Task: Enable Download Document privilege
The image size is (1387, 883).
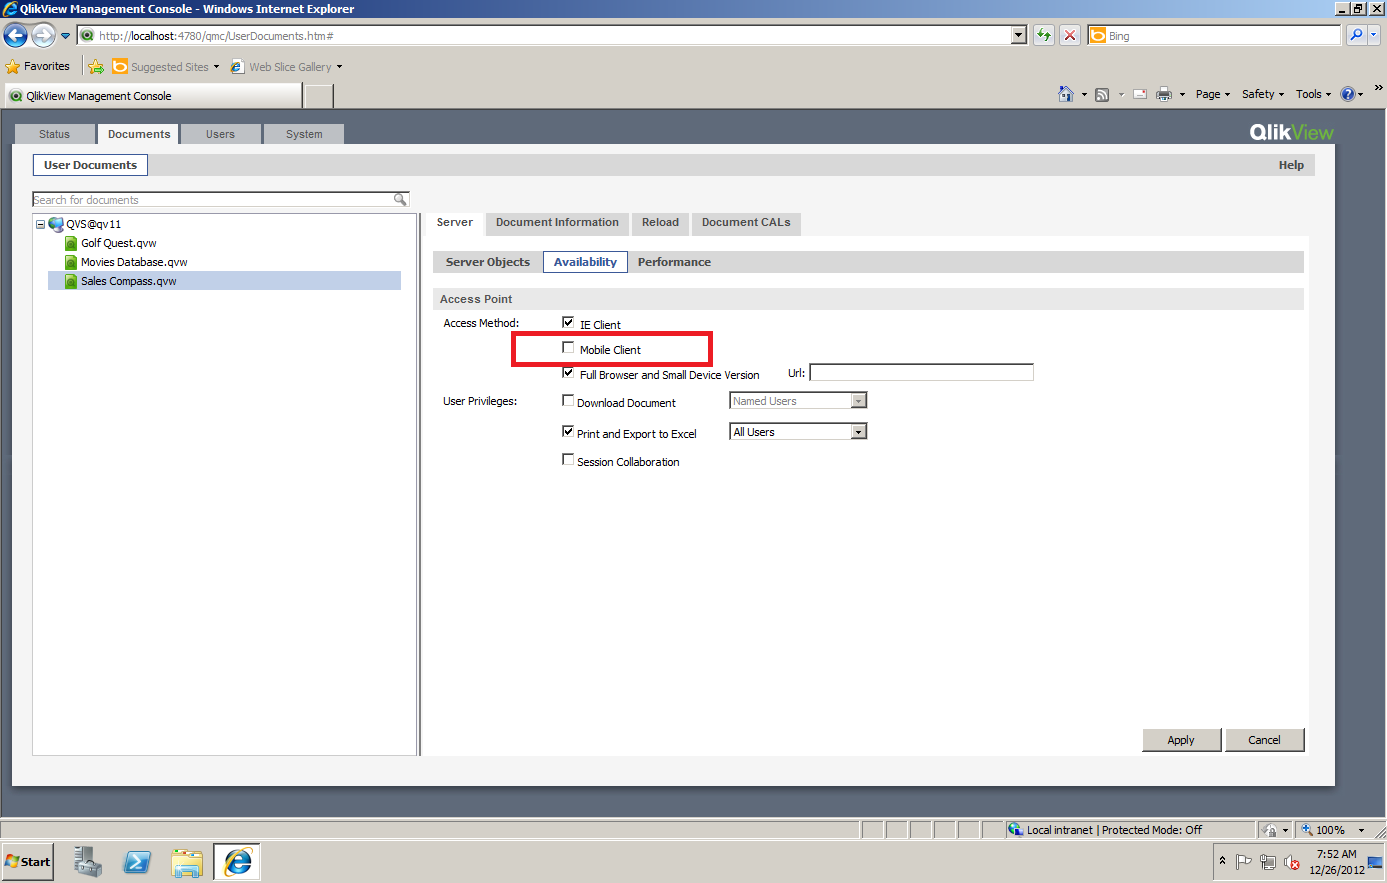Action: 568,400
